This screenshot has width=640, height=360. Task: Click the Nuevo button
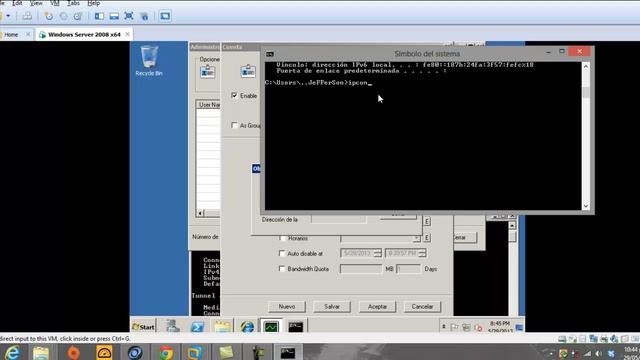[287, 307]
